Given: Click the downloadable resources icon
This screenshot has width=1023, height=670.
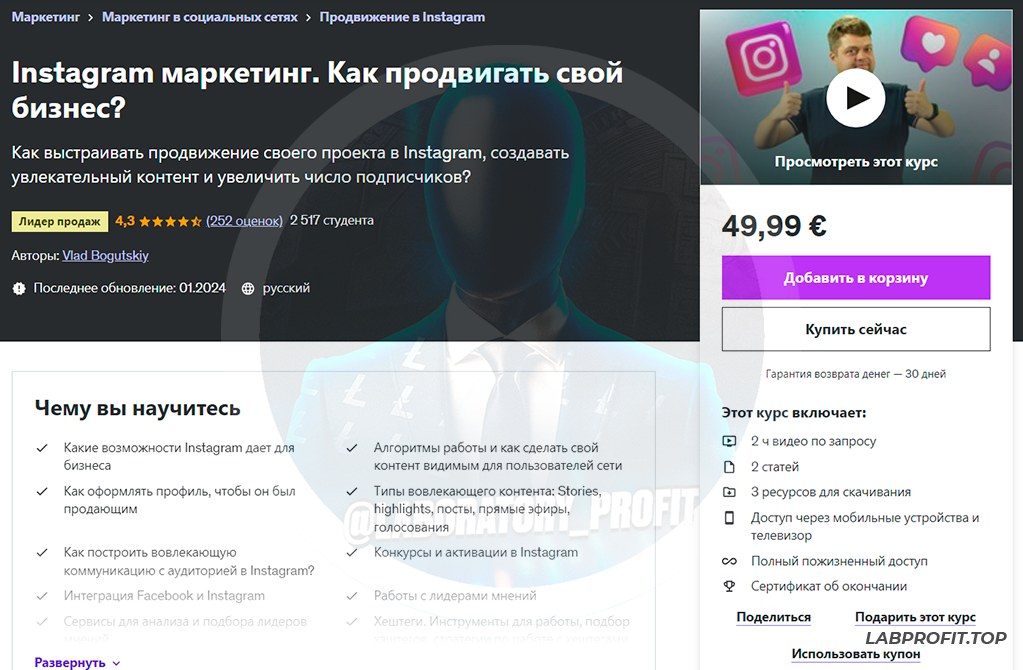Looking at the screenshot, I should (x=729, y=493).
